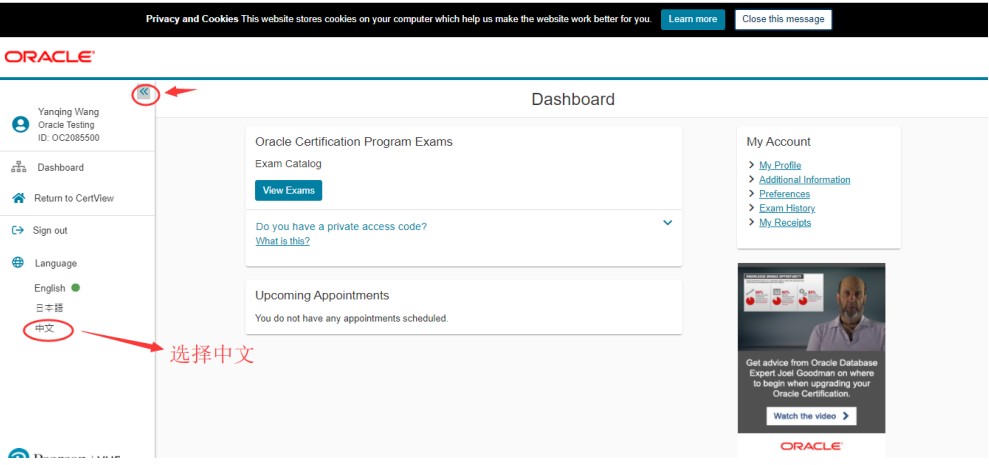Open the What is this? link
Viewport: 989px width, 465px height.
[x=283, y=241]
